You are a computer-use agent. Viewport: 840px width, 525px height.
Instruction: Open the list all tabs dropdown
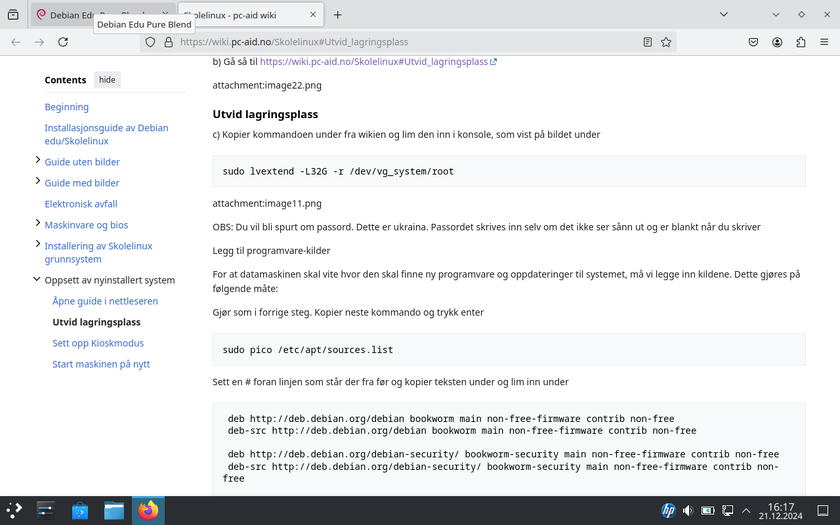point(776,15)
